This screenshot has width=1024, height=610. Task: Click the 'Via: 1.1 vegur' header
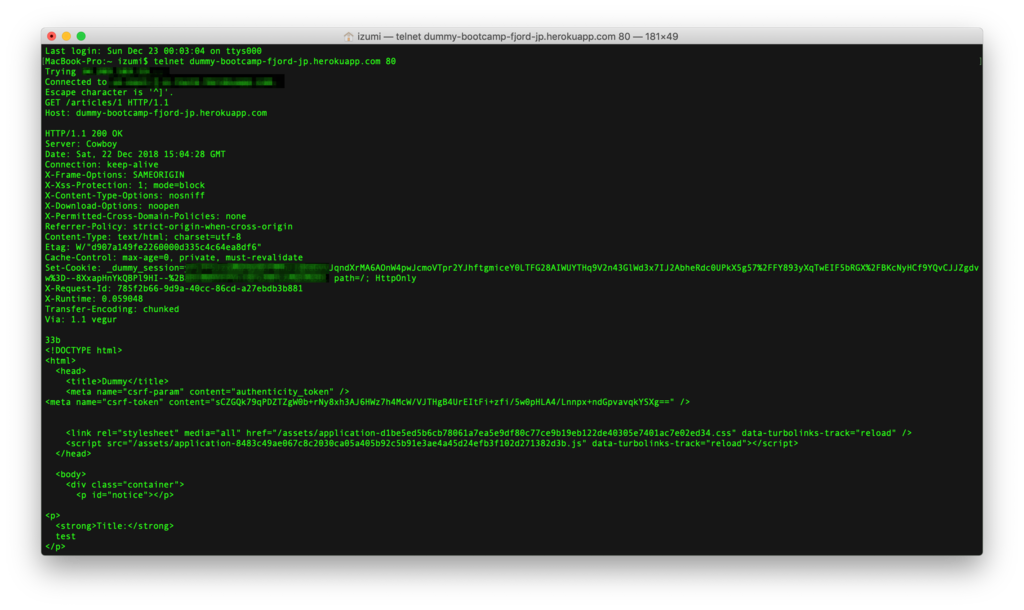click(81, 319)
